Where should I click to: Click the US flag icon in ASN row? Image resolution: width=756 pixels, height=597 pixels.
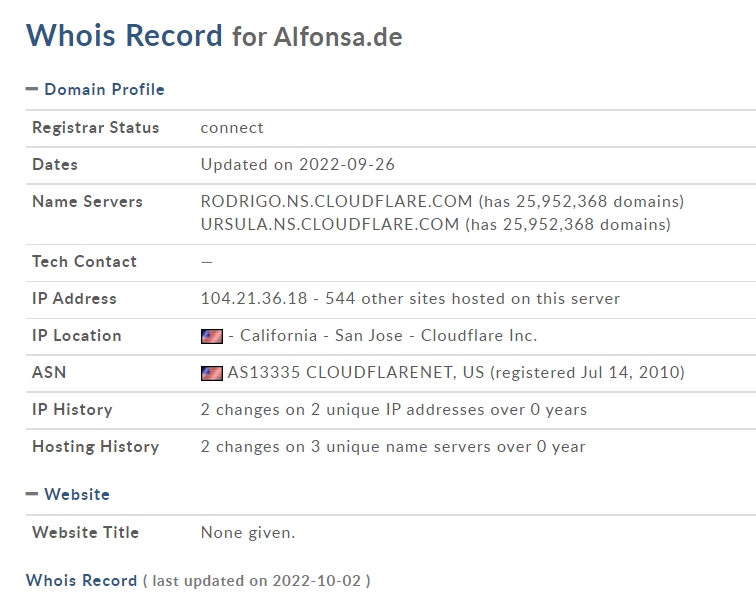pos(212,373)
